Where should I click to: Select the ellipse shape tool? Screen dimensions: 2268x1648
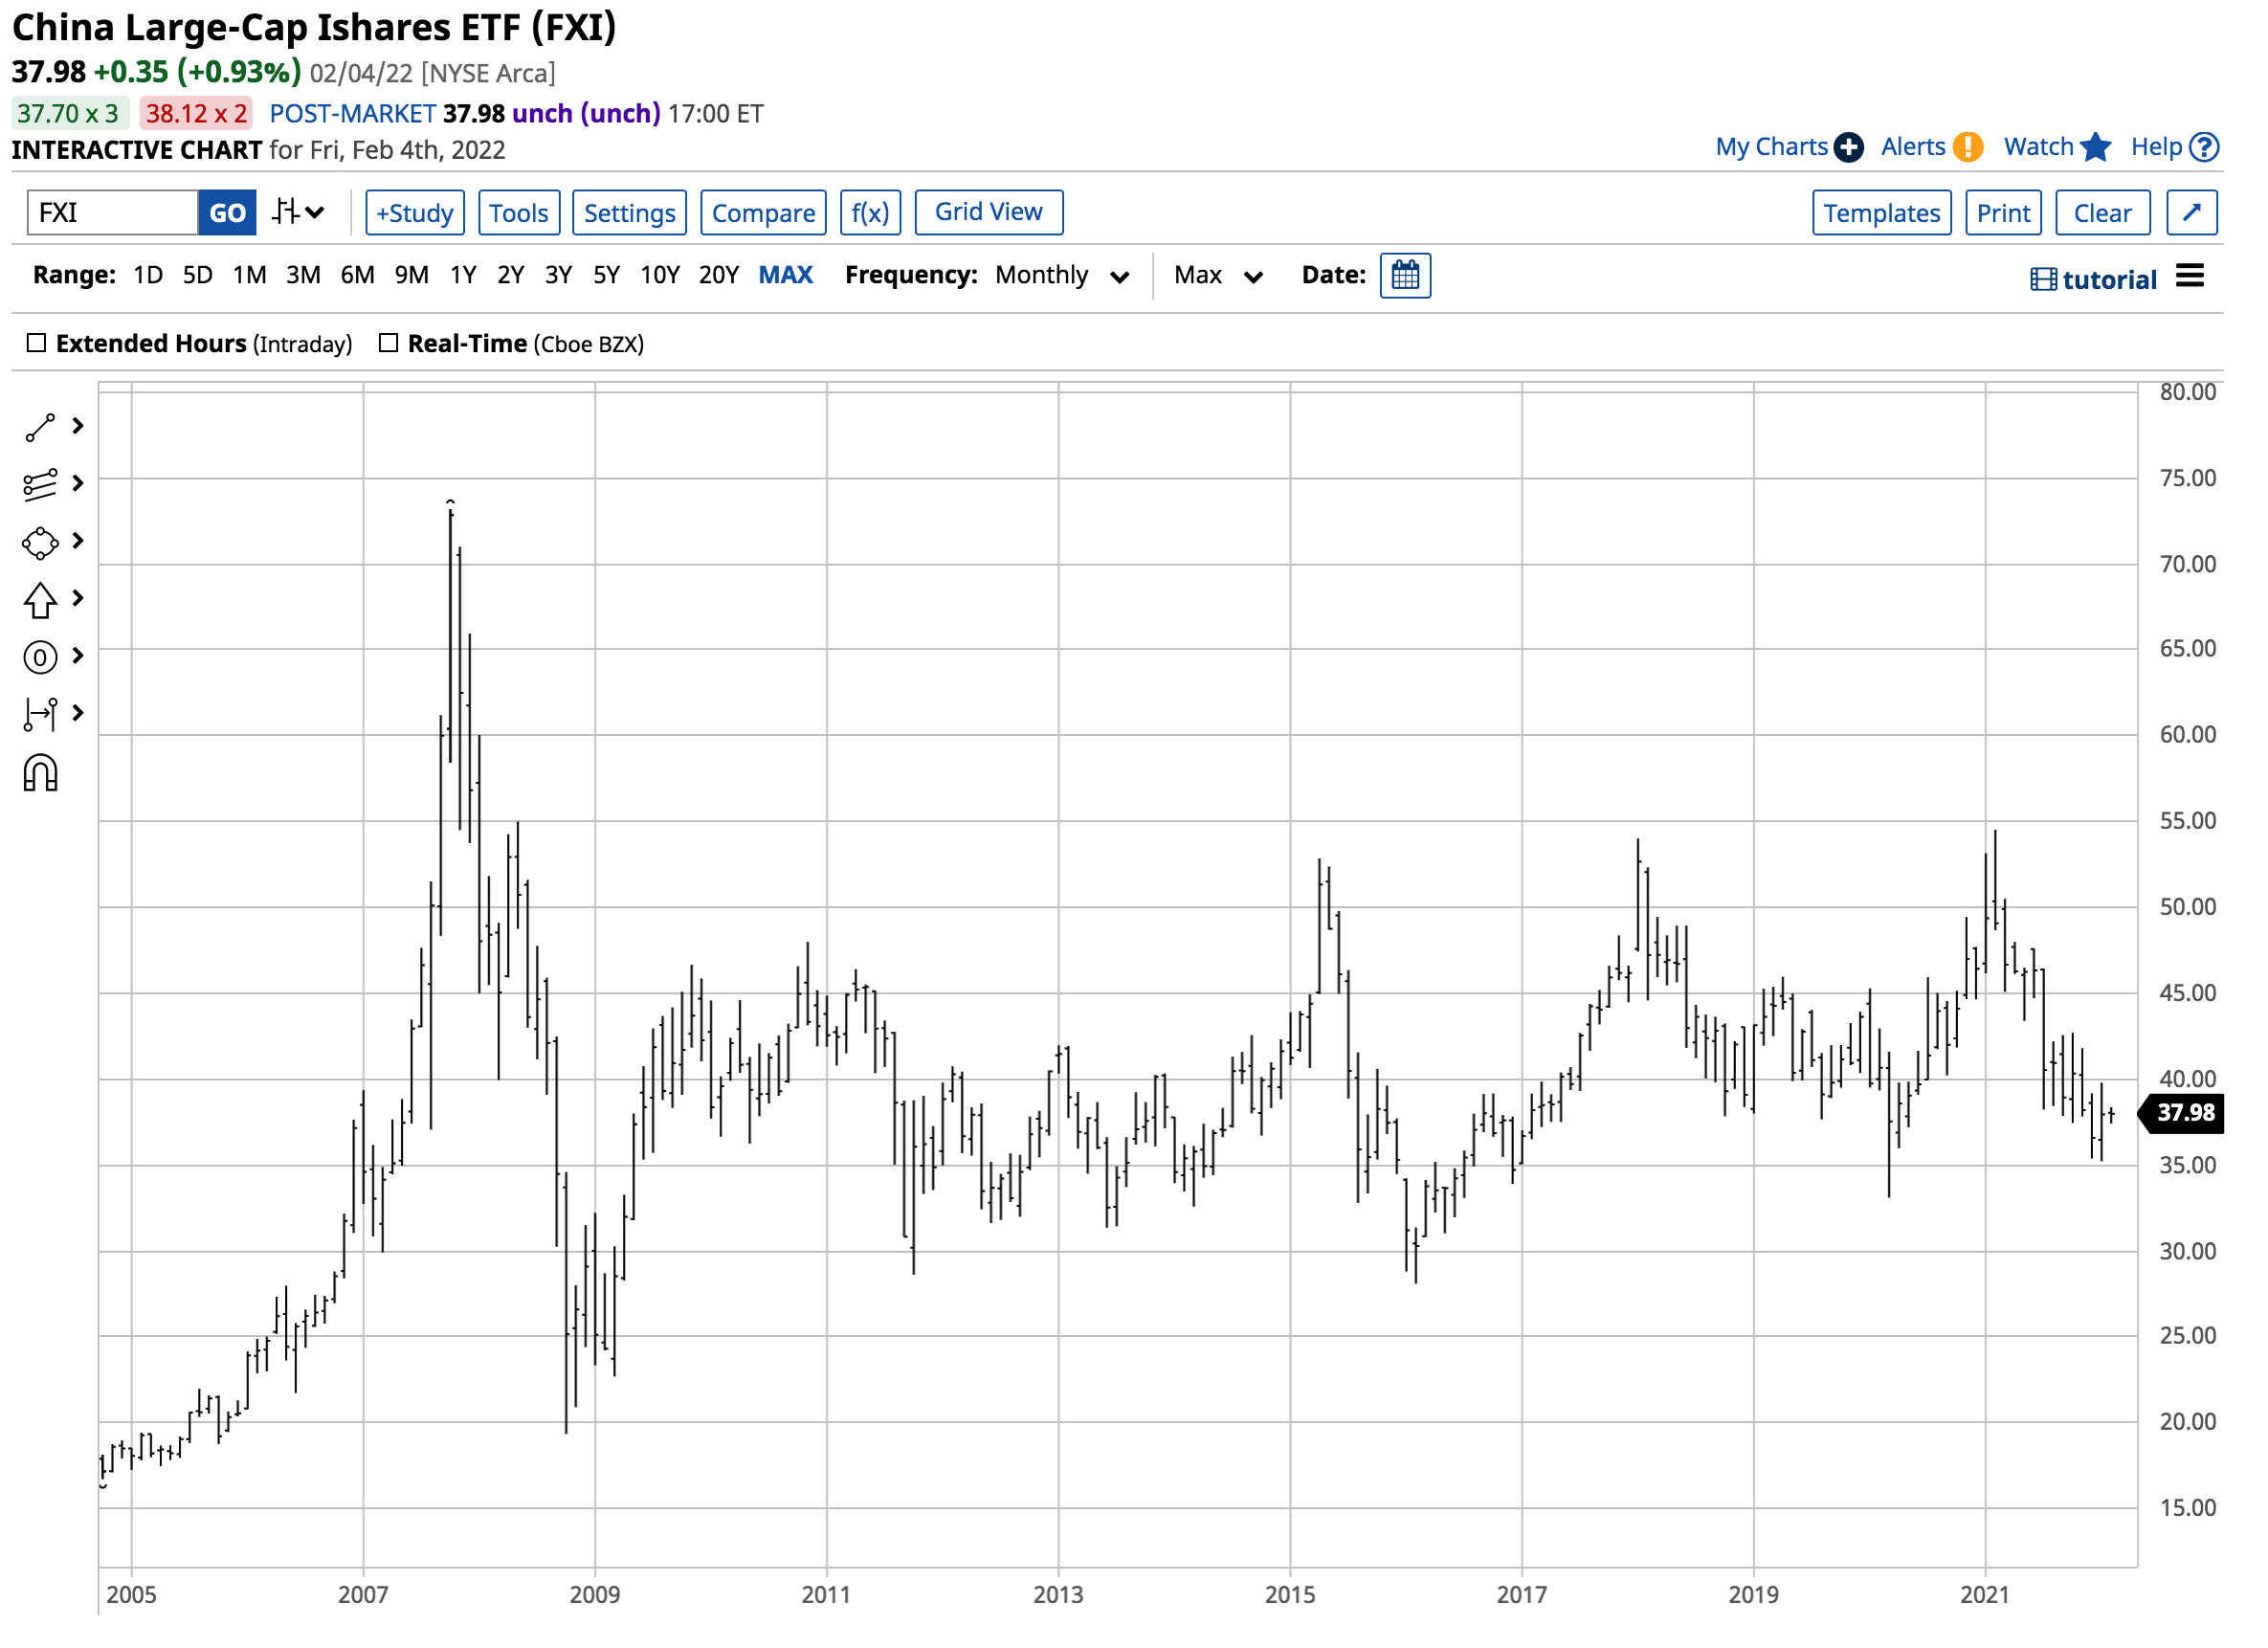[40, 542]
